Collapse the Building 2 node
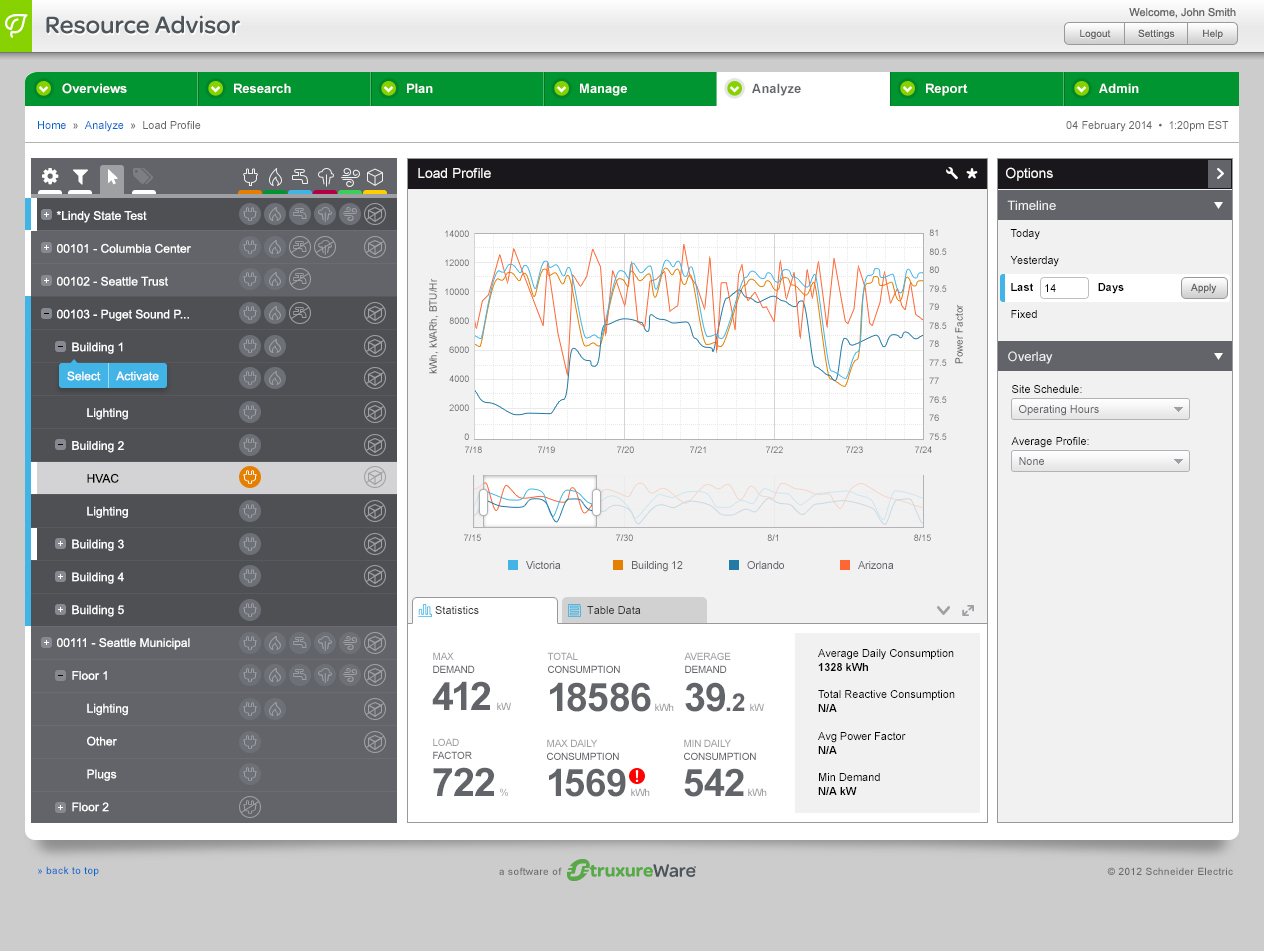Image resolution: width=1264 pixels, height=951 pixels. 61,445
